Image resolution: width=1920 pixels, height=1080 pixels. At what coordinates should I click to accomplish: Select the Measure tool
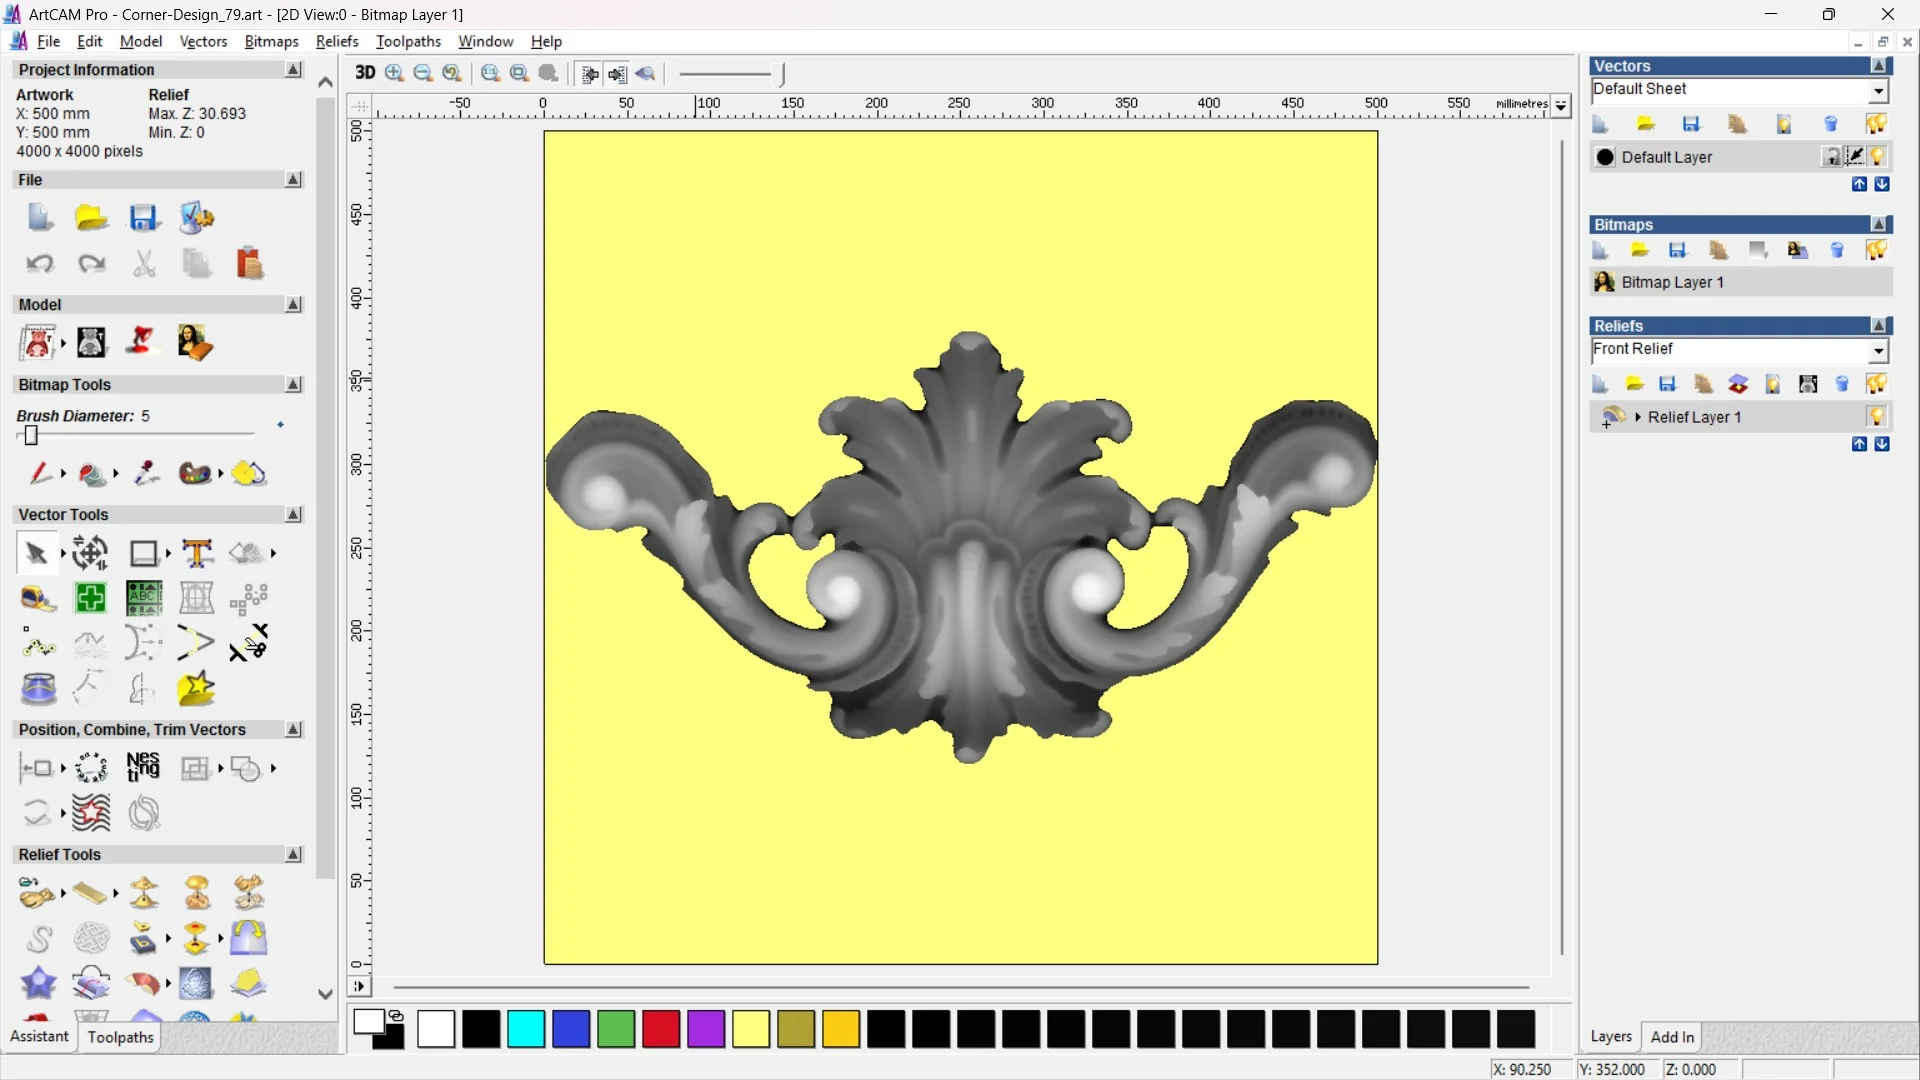(x=38, y=598)
